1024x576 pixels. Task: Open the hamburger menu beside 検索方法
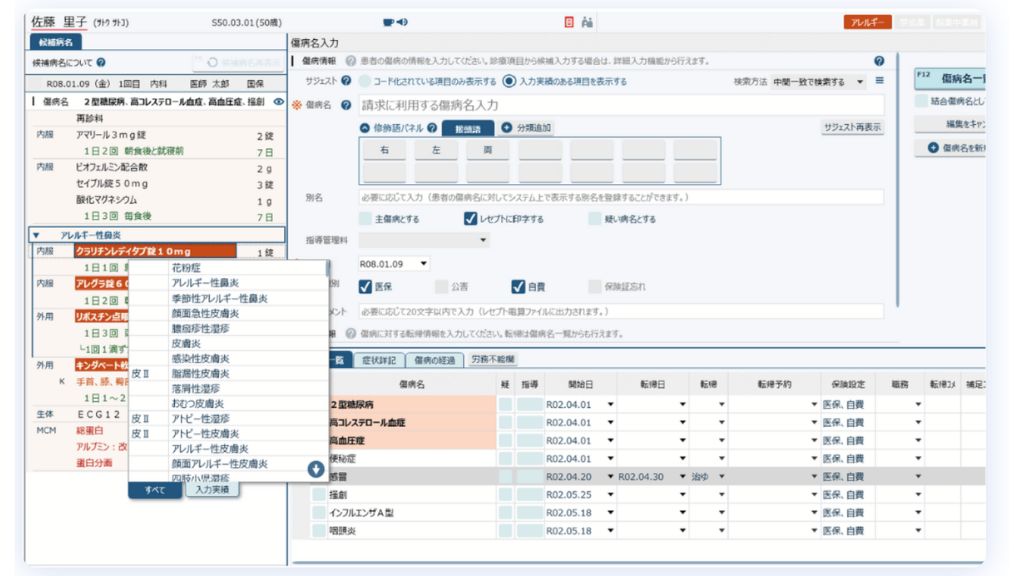click(x=880, y=80)
